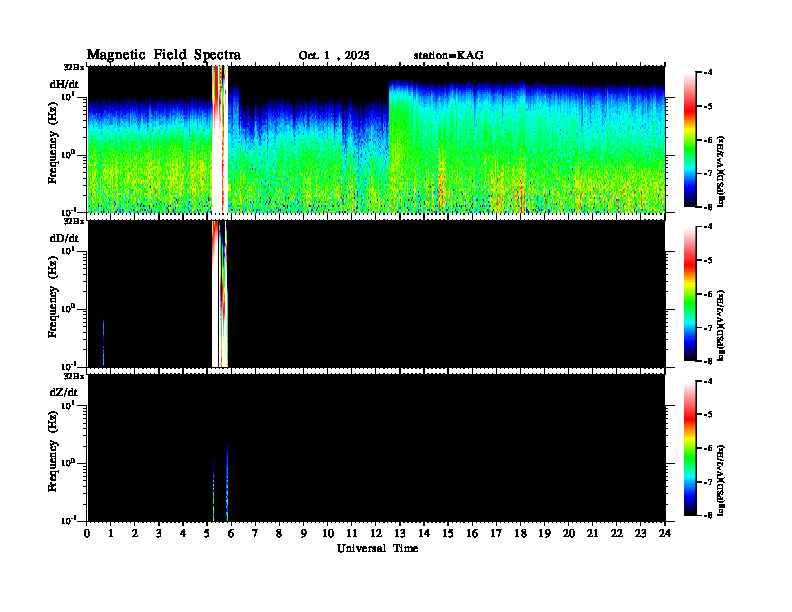Click hour 11 on the time axis

click(x=352, y=534)
